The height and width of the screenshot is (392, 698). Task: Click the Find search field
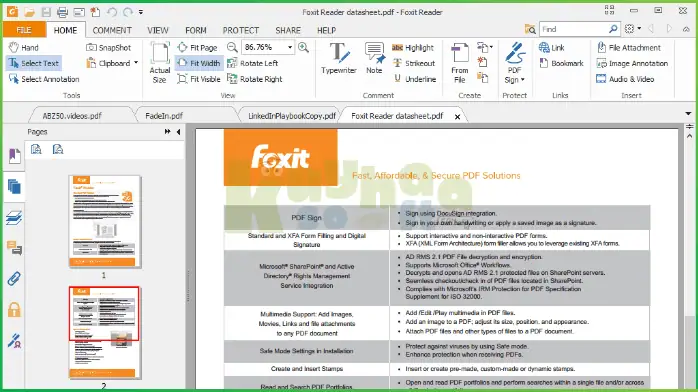pos(574,29)
